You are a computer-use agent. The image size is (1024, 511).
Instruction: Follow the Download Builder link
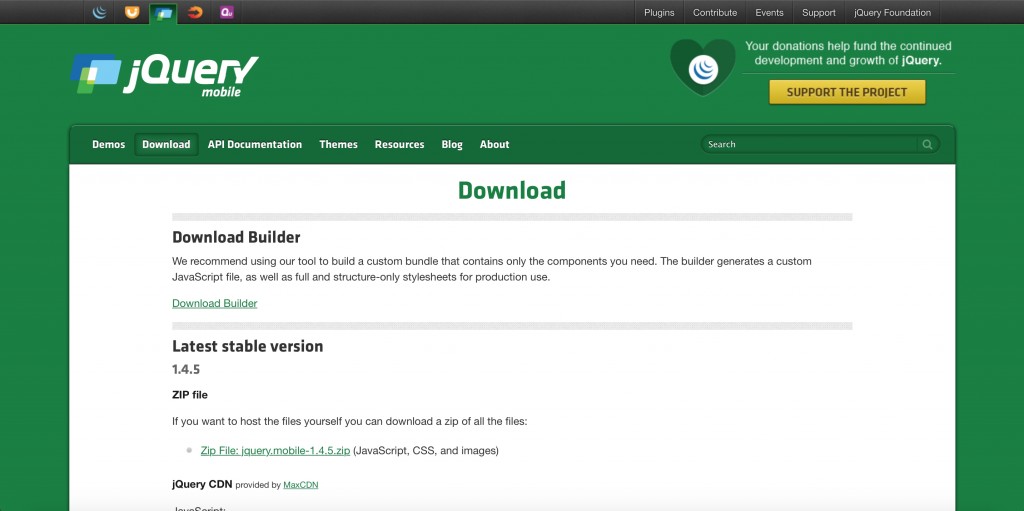point(215,303)
